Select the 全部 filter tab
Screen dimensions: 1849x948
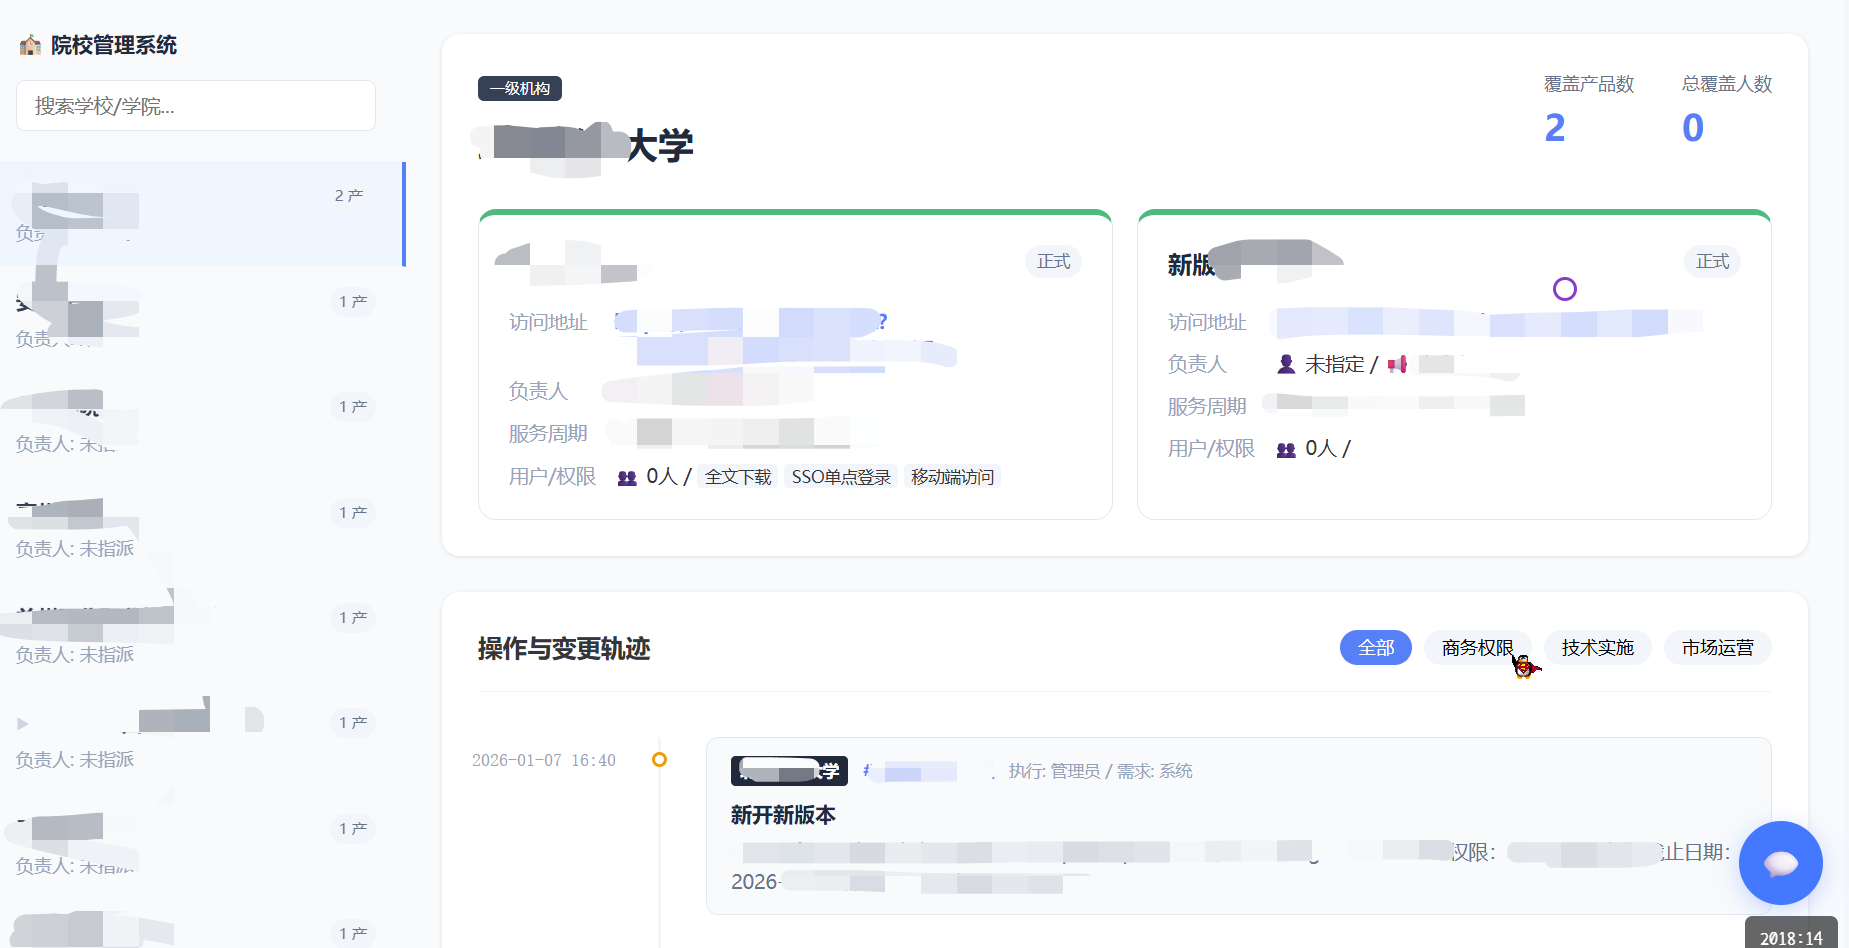point(1375,648)
